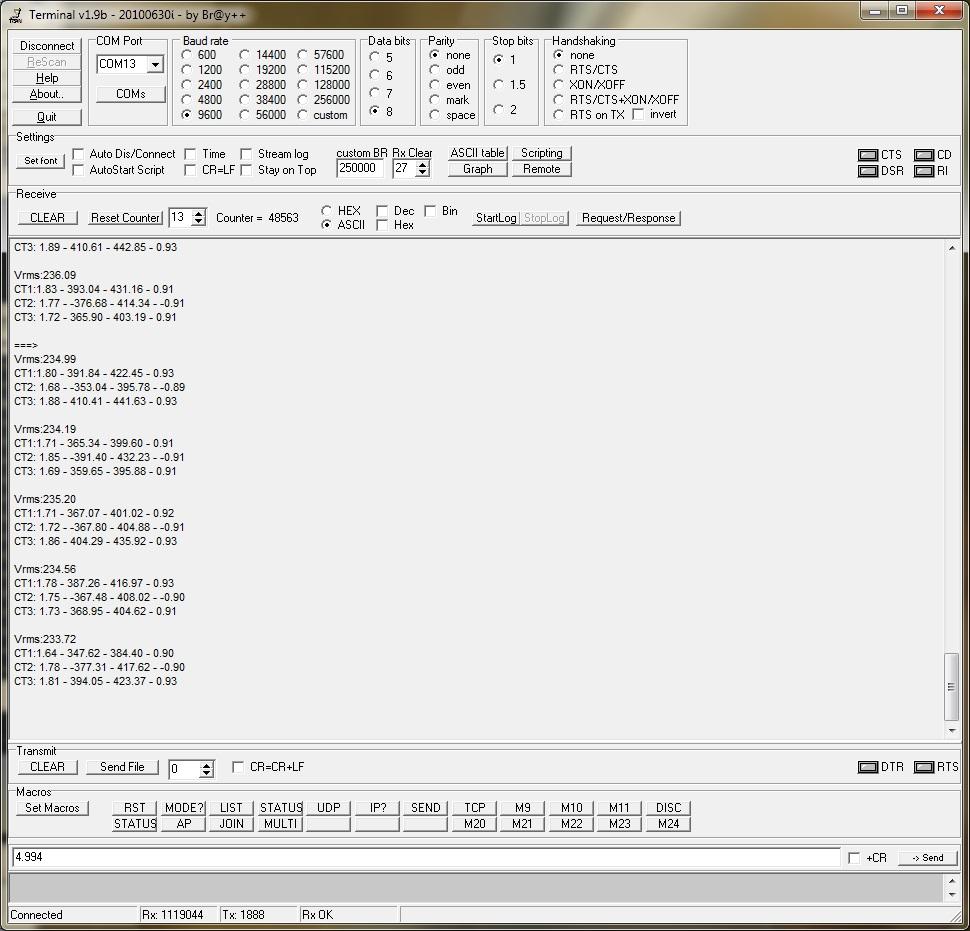Click the About.. button
This screenshot has height=931, width=970.
pos(47,94)
